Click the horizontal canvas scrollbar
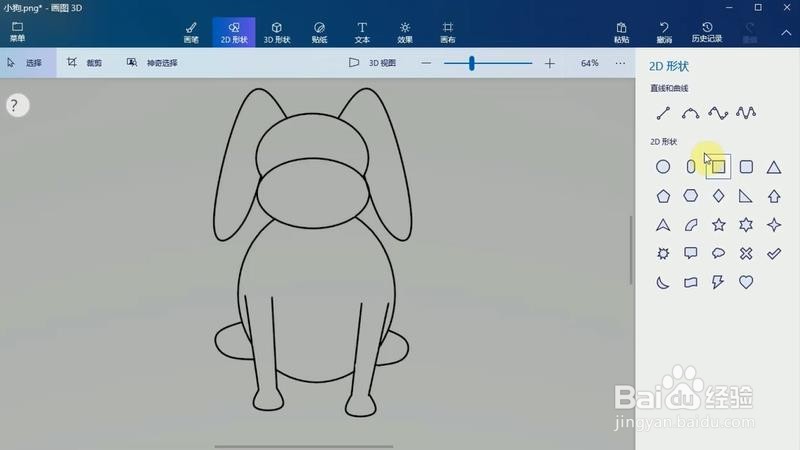 304,446
